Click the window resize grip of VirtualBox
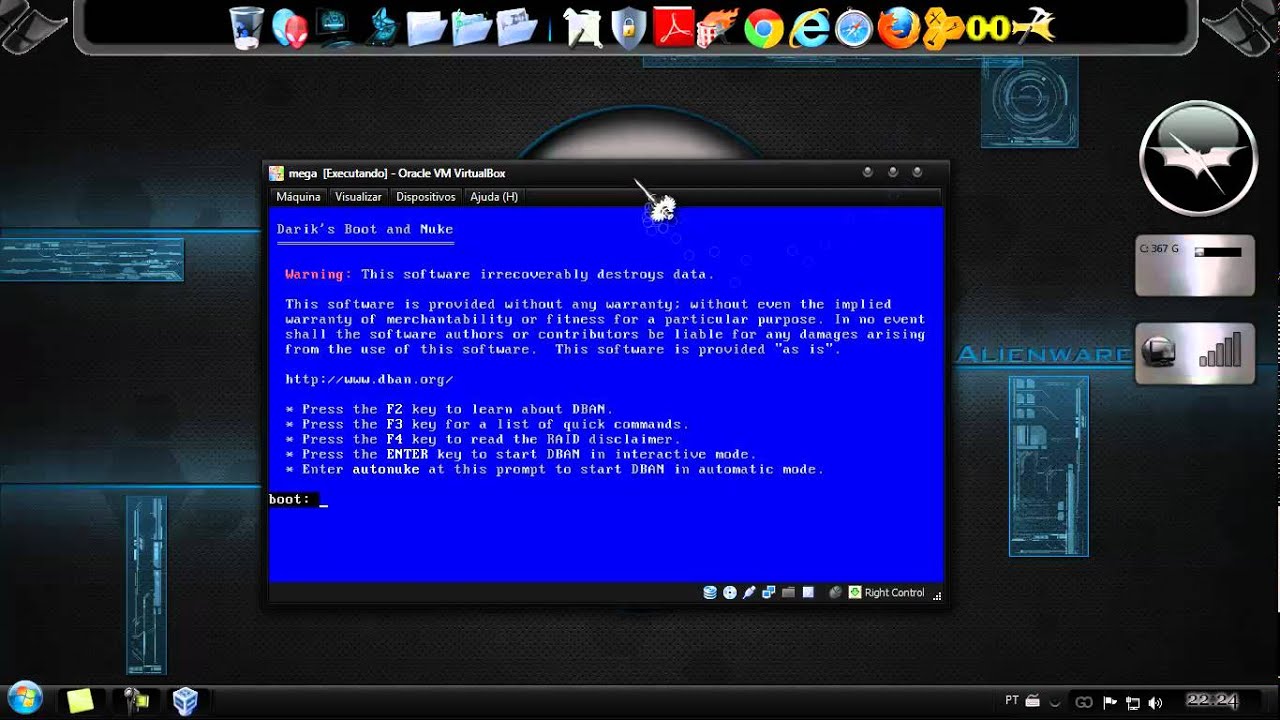The height and width of the screenshot is (720, 1280). click(937, 596)
